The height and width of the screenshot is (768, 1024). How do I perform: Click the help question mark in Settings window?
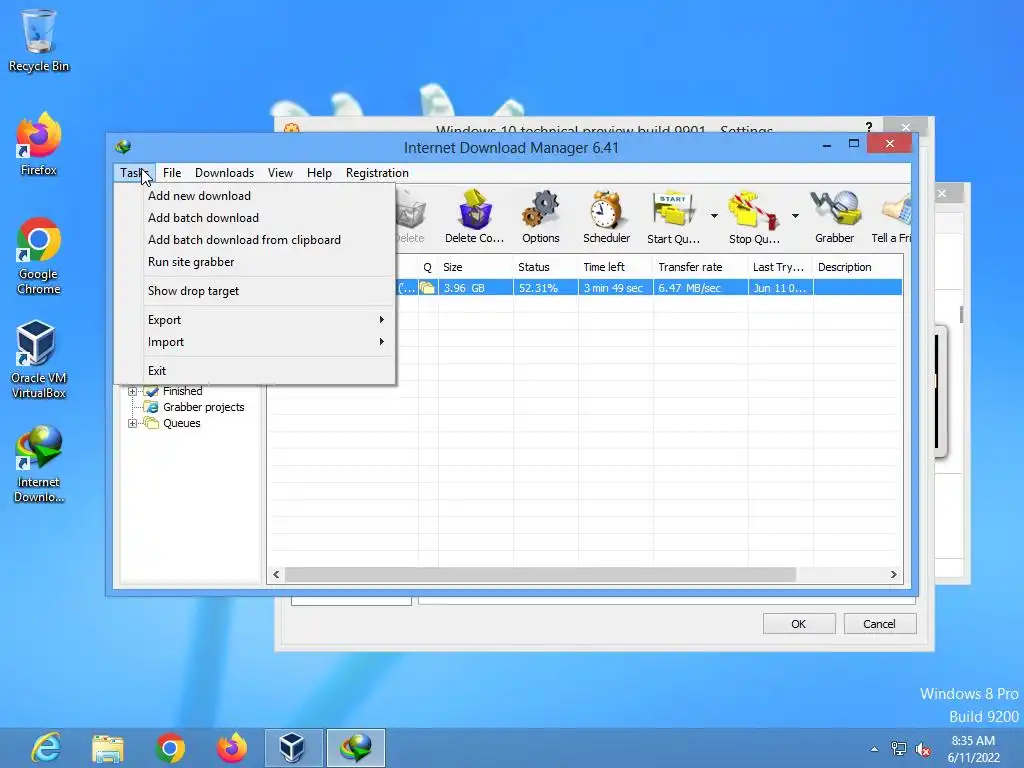[869, 126]
